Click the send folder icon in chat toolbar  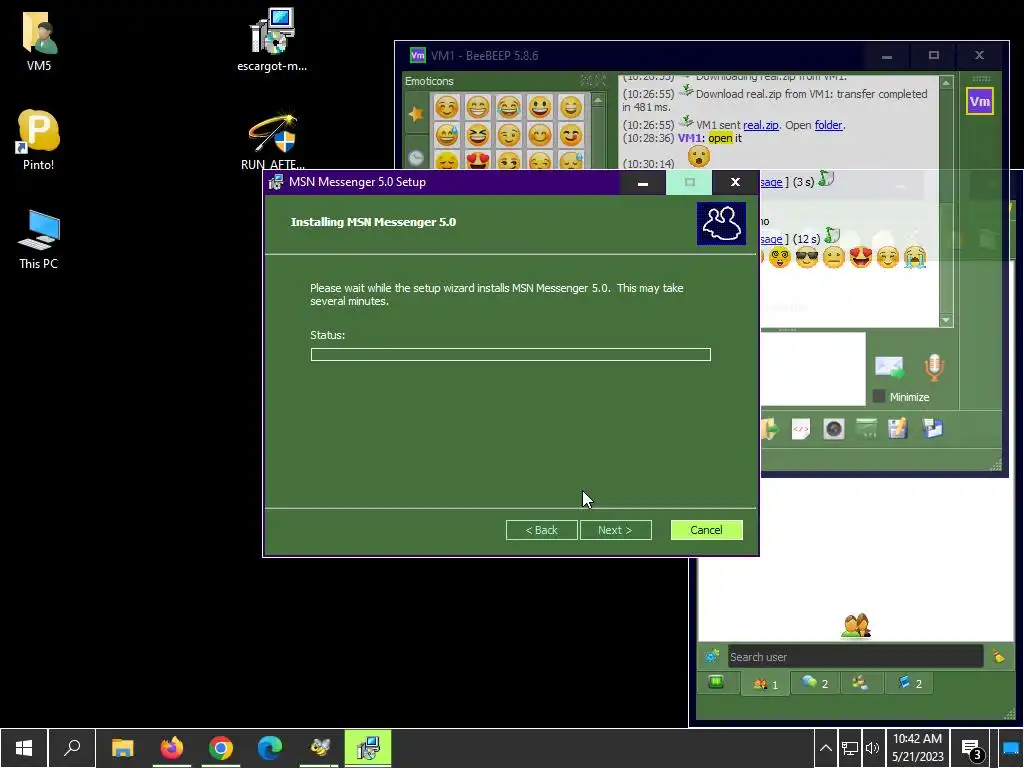771,429
